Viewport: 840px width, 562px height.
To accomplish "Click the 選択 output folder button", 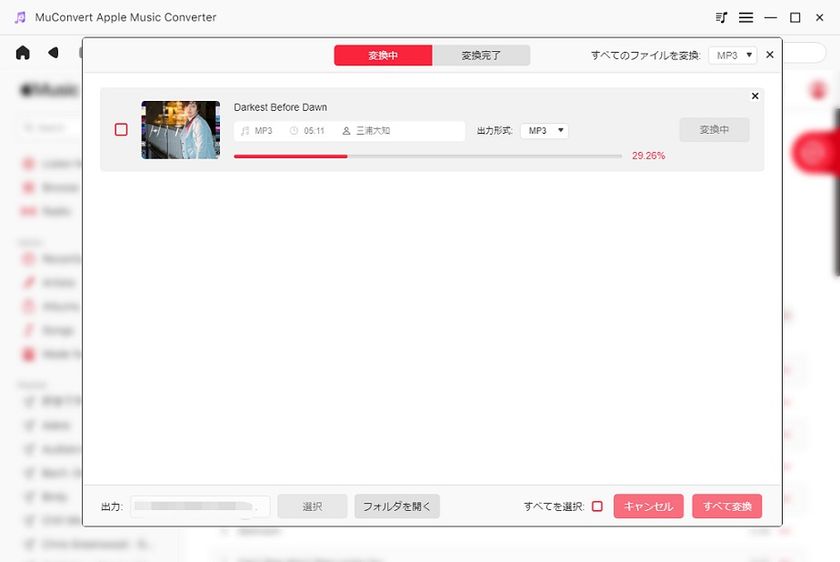I will coord(312,506).
